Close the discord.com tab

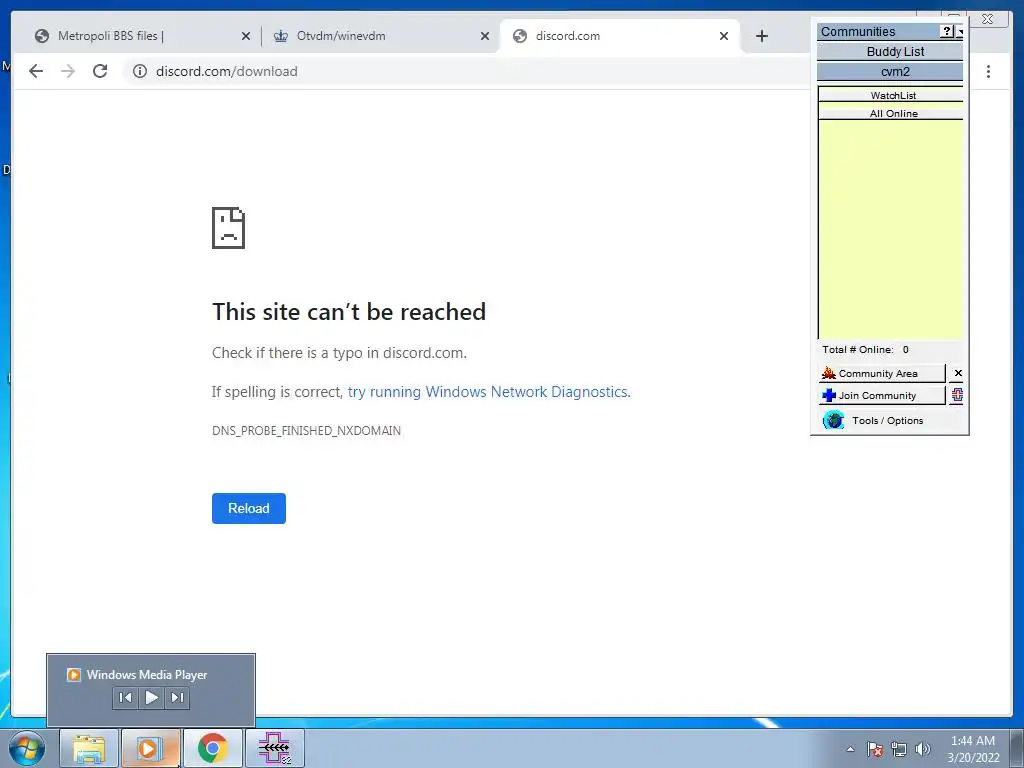tap(724, 36)
